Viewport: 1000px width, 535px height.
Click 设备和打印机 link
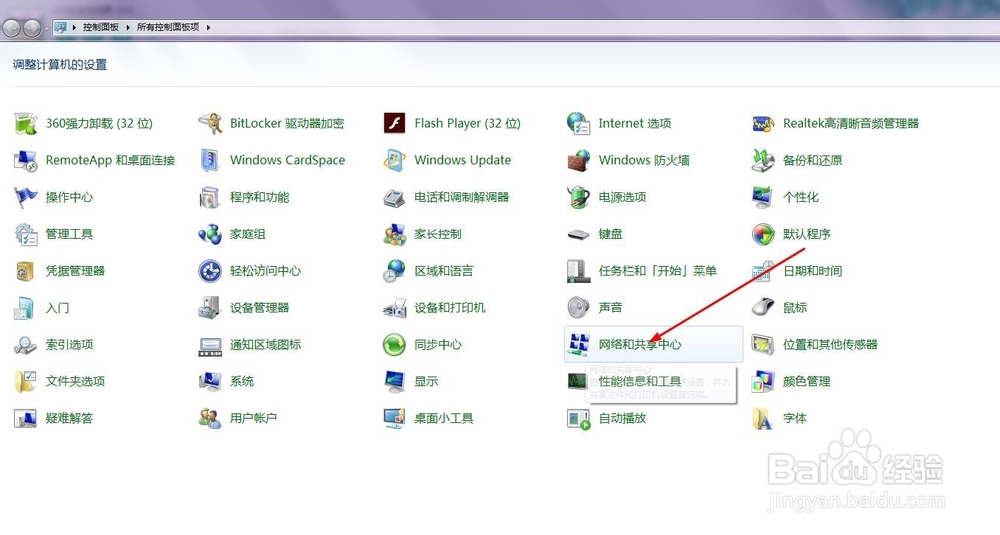(x=450, y=307)
